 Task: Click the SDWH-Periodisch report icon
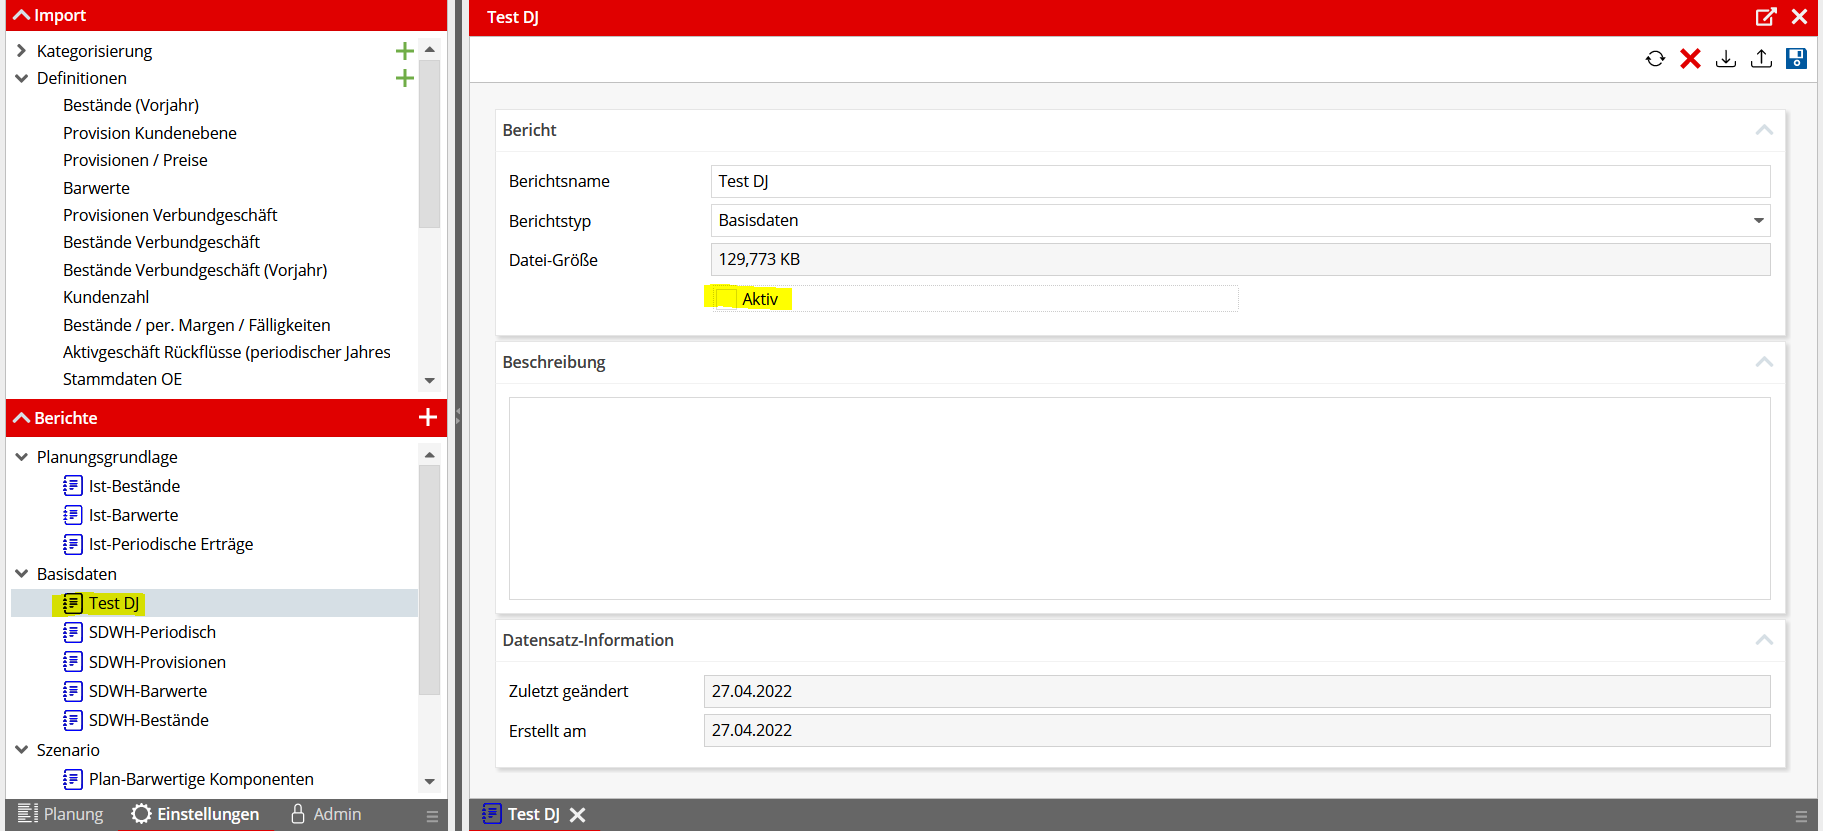point(73,632)
